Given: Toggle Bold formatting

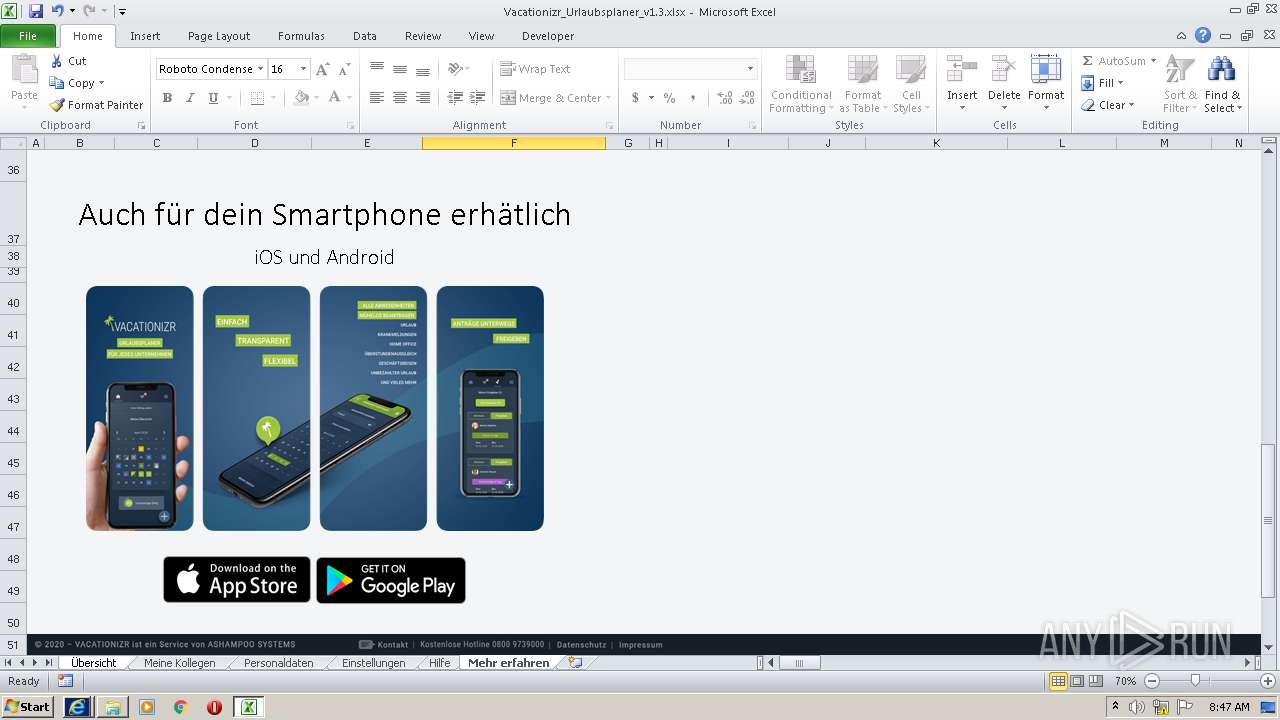Looking at the screenshot, I should (167, 98).
